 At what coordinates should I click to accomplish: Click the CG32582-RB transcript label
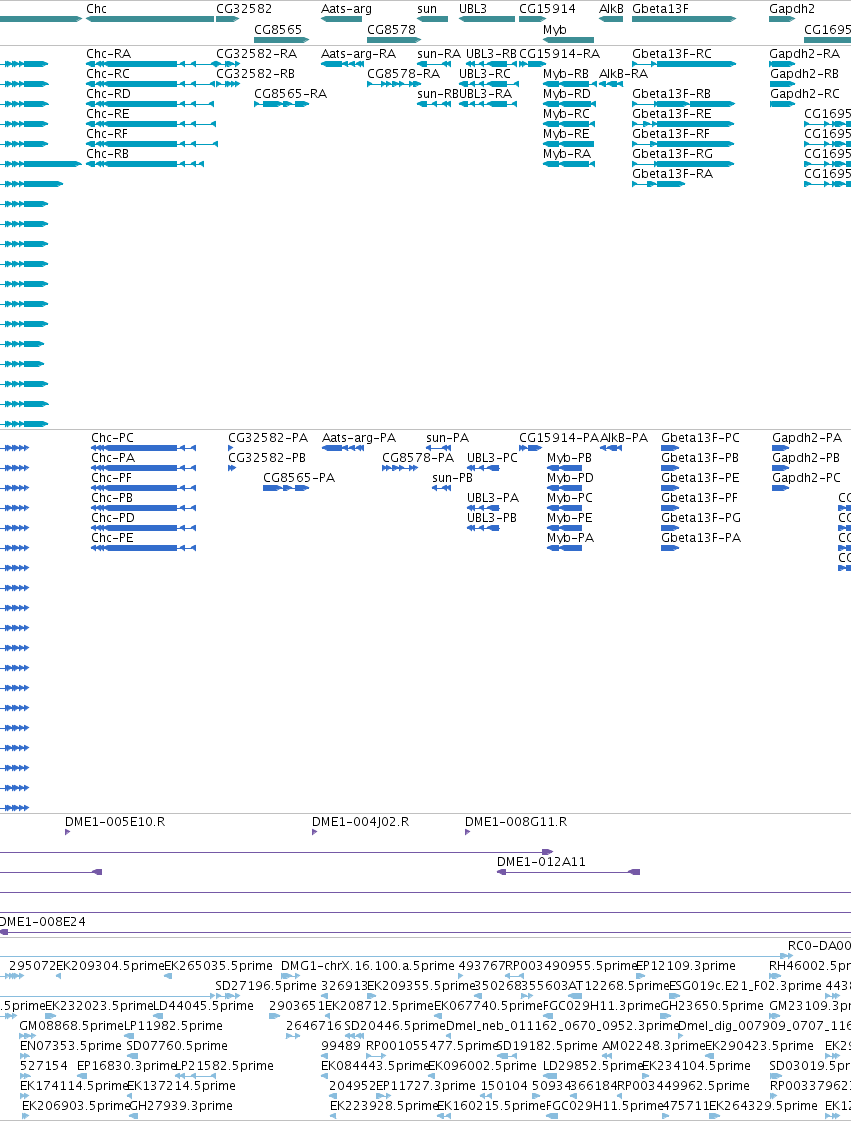pos(255,74)
